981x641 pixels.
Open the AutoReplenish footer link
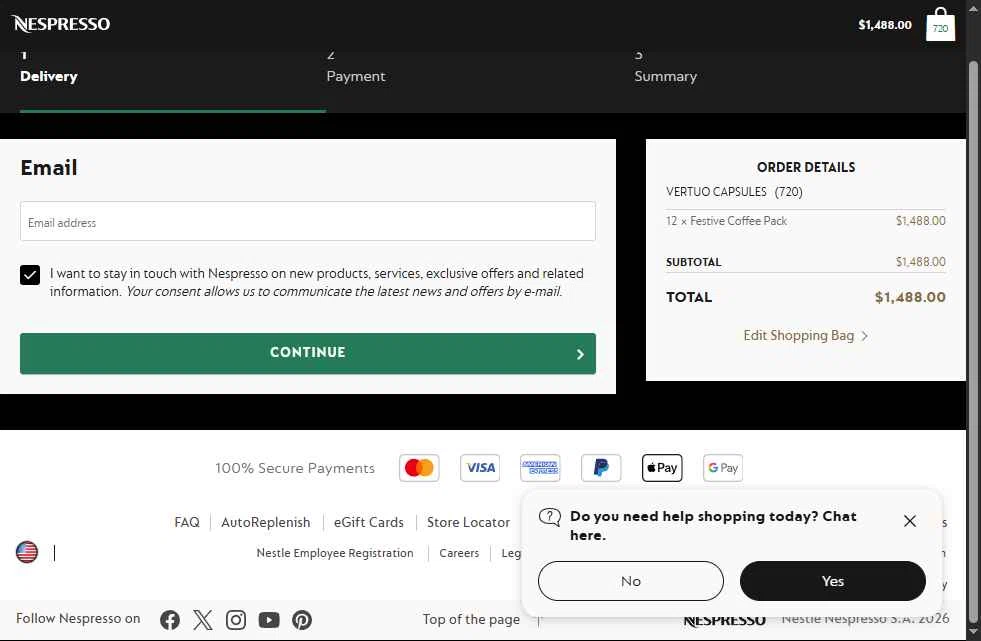tap(266, 522)
